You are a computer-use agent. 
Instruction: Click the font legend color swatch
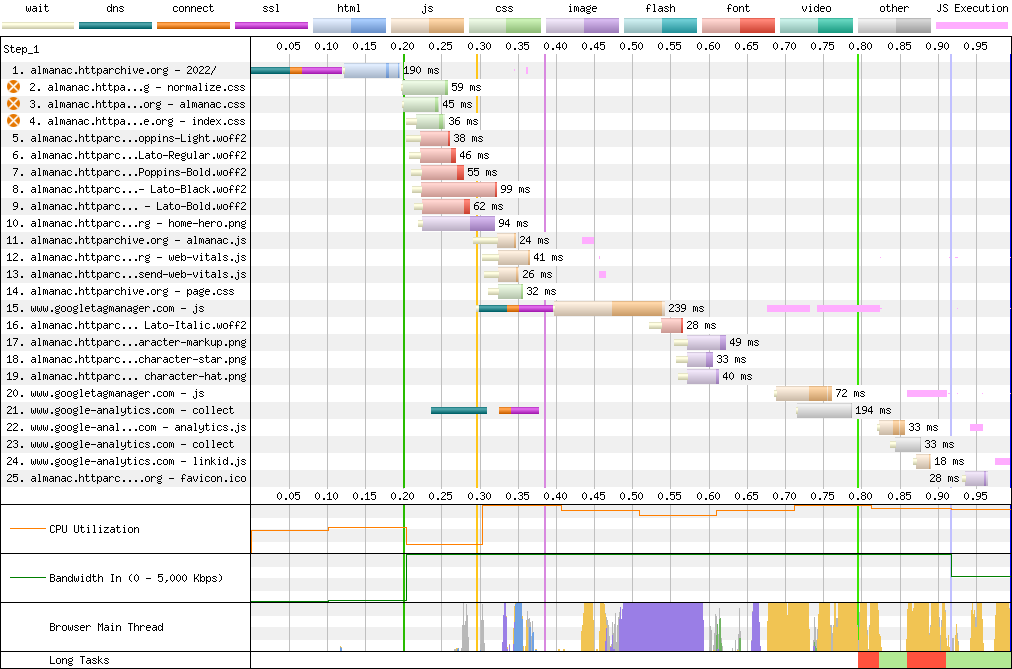(x=738, y=24)
